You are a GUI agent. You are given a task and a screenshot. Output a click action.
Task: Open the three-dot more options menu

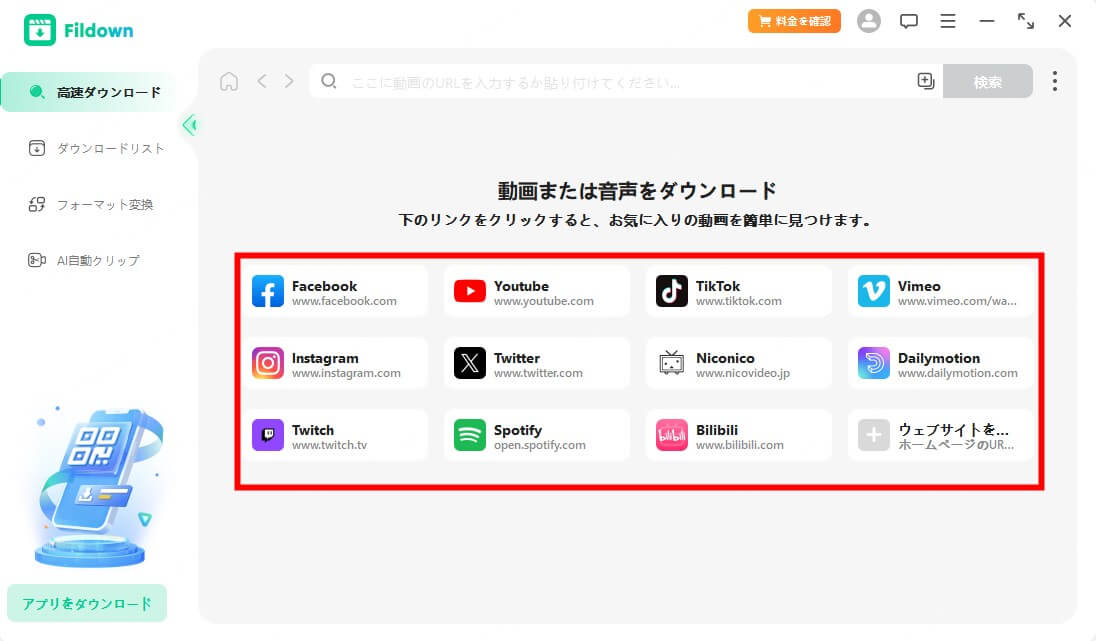1055,81
